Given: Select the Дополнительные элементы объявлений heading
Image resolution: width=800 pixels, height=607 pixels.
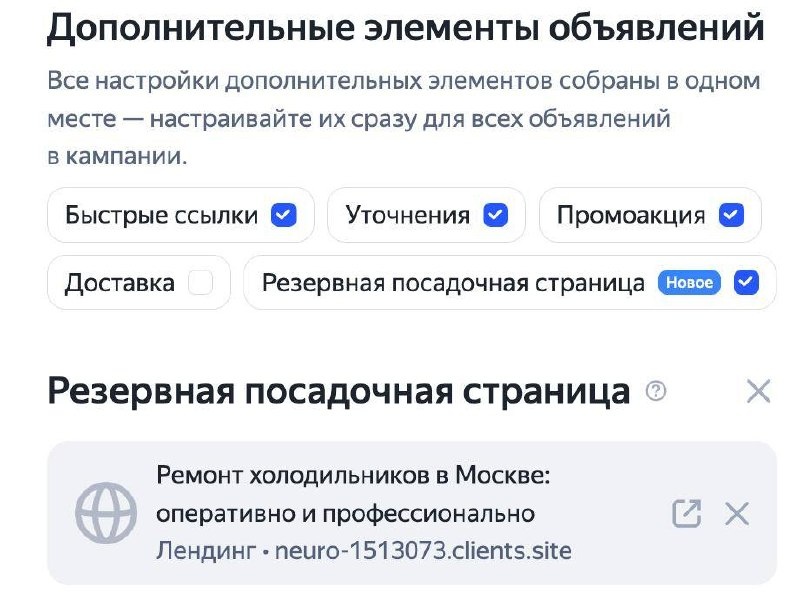Looking at the screenshot, I should [398, 27].
